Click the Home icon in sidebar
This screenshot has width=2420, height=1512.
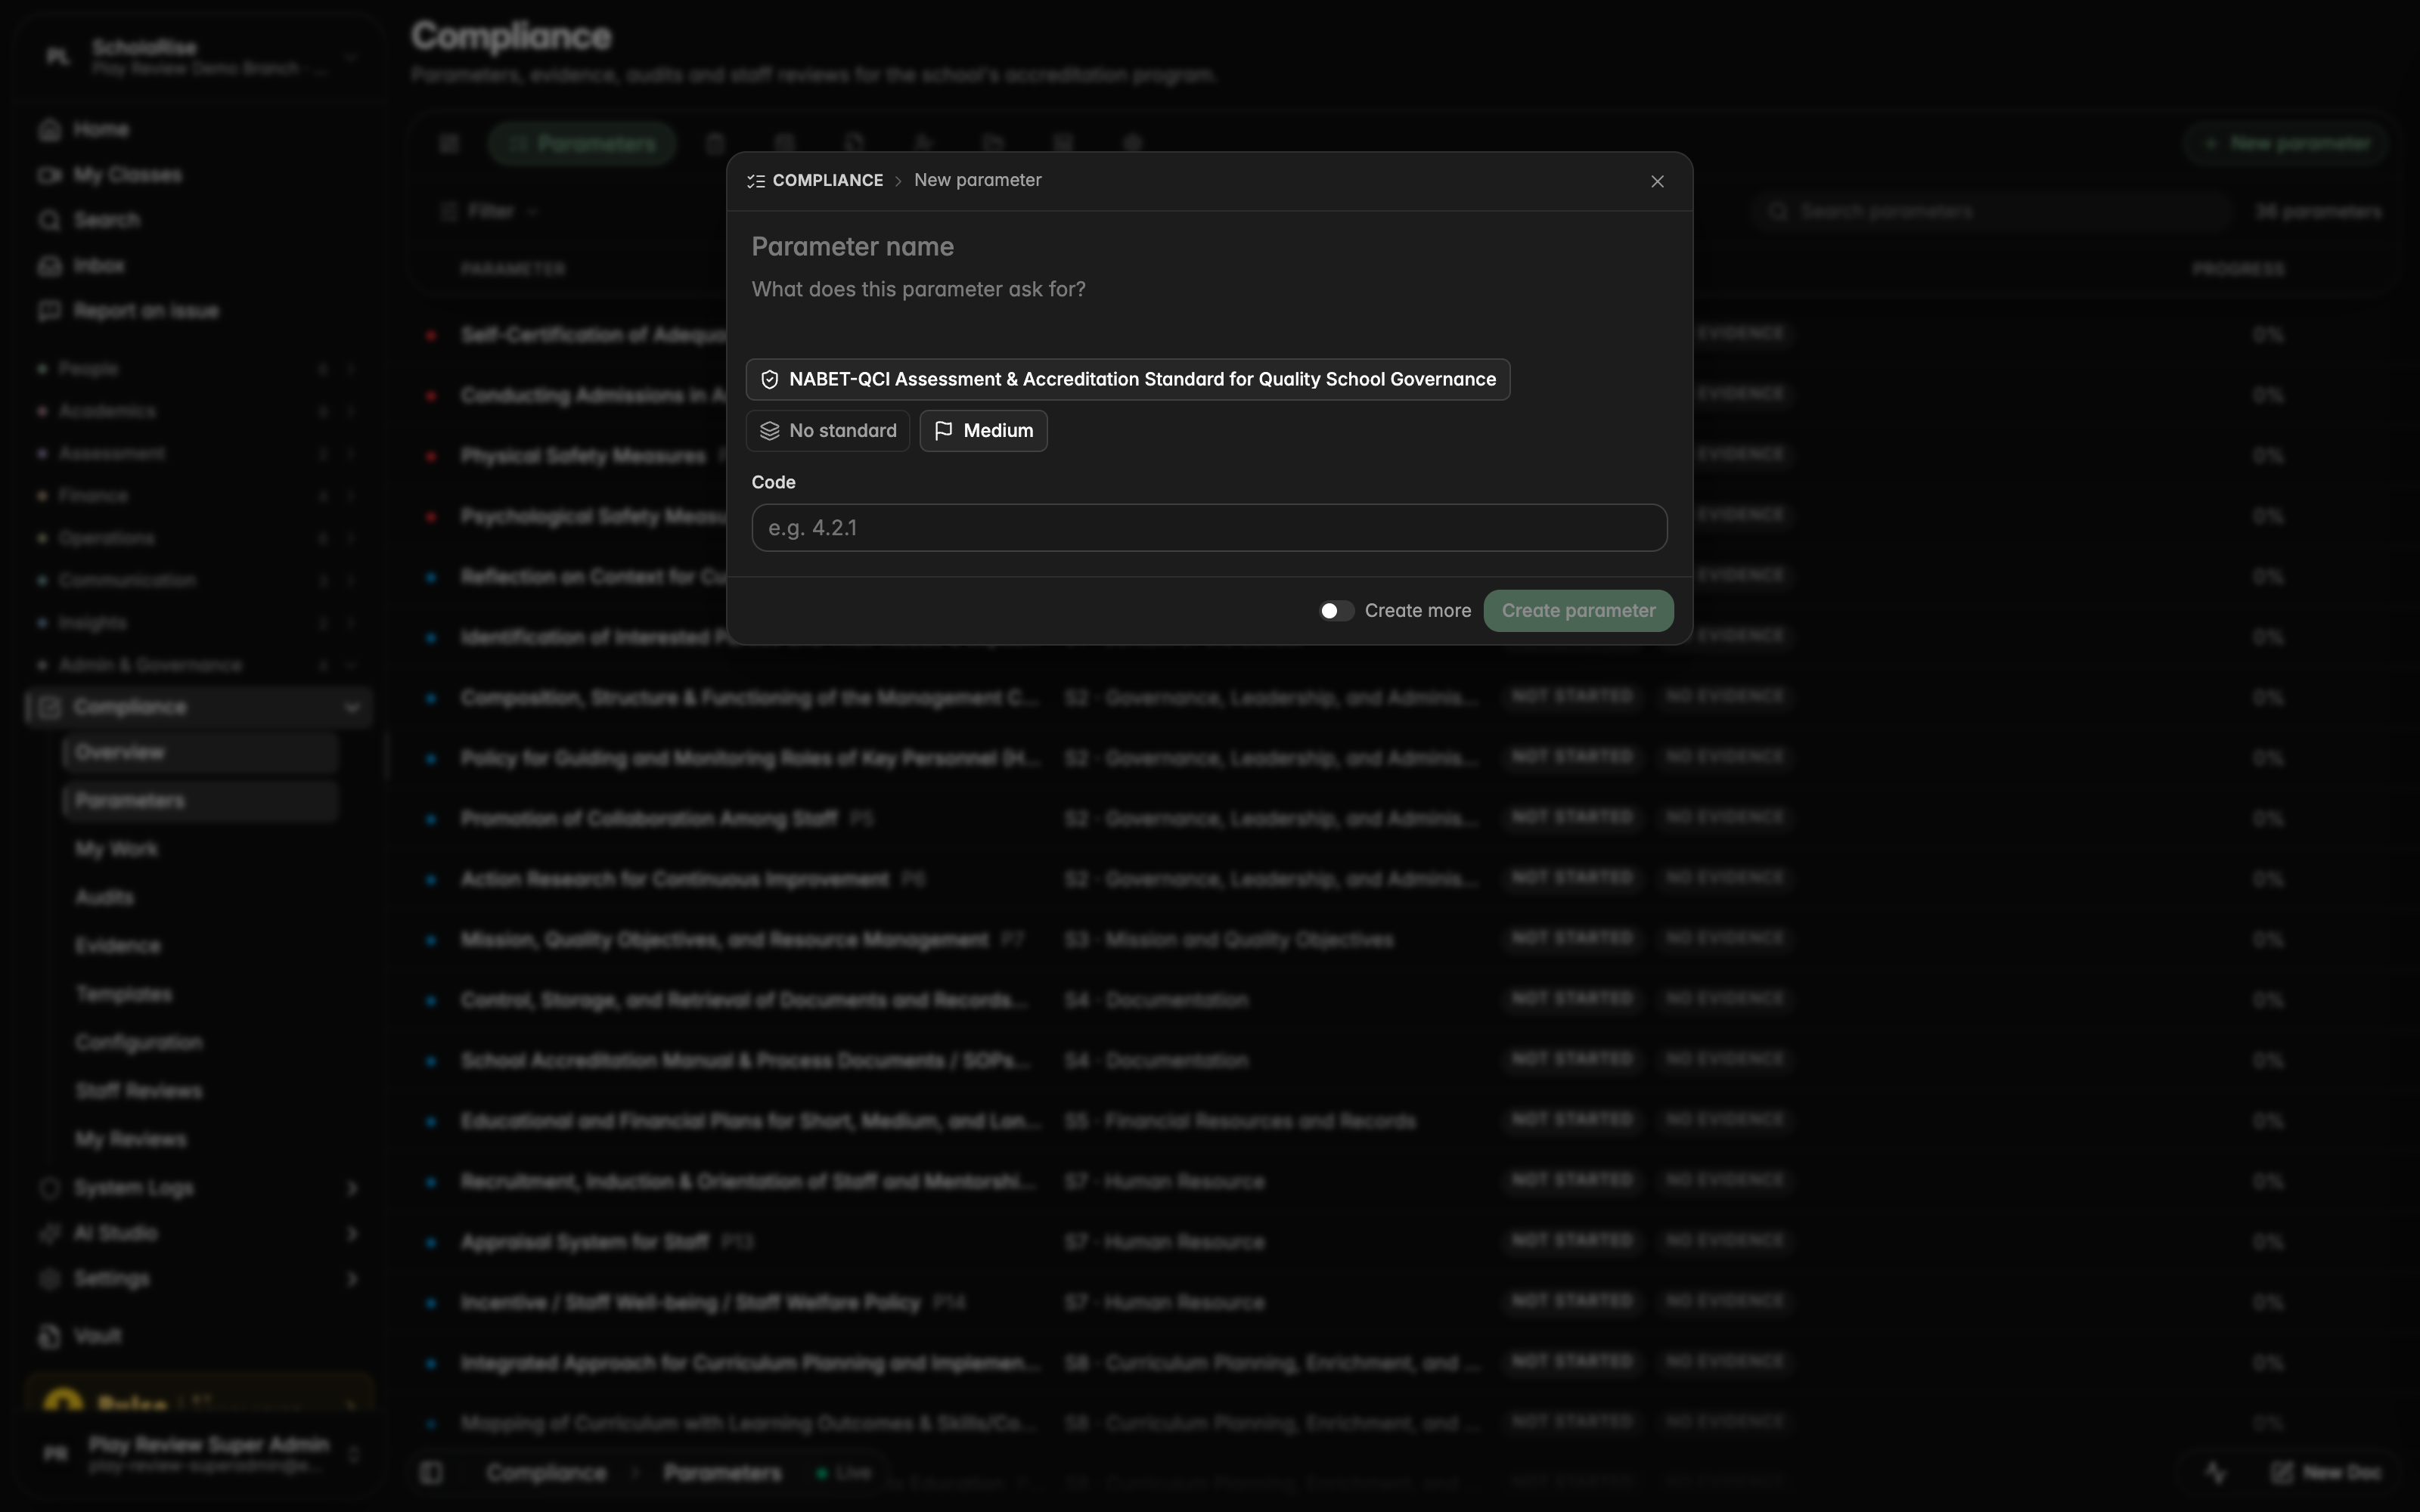[x=49, y=130]
